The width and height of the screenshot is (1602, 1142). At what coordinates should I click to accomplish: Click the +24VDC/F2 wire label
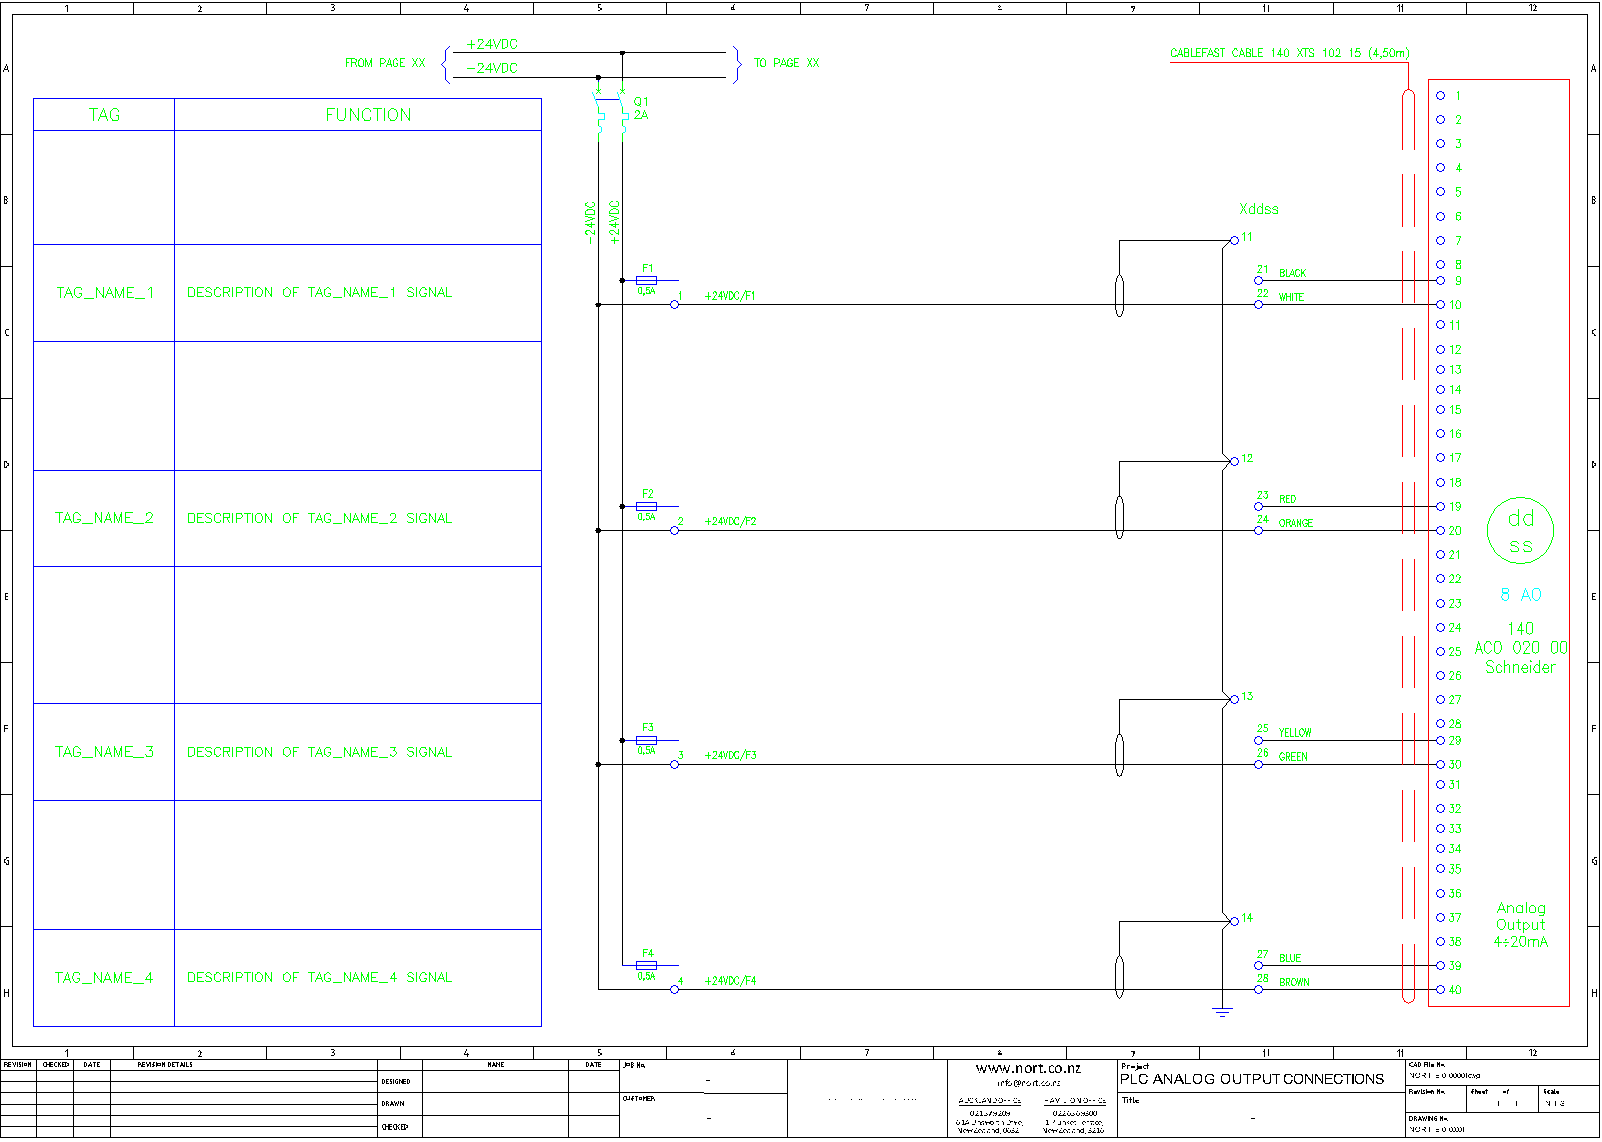pyautogui.click(x=730, y=522)
